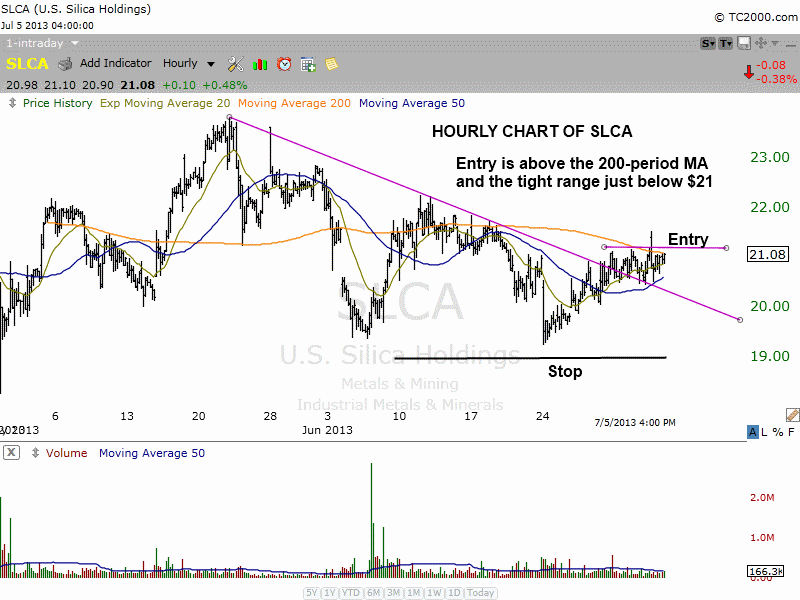Select Price History plot label

point(58,103)
